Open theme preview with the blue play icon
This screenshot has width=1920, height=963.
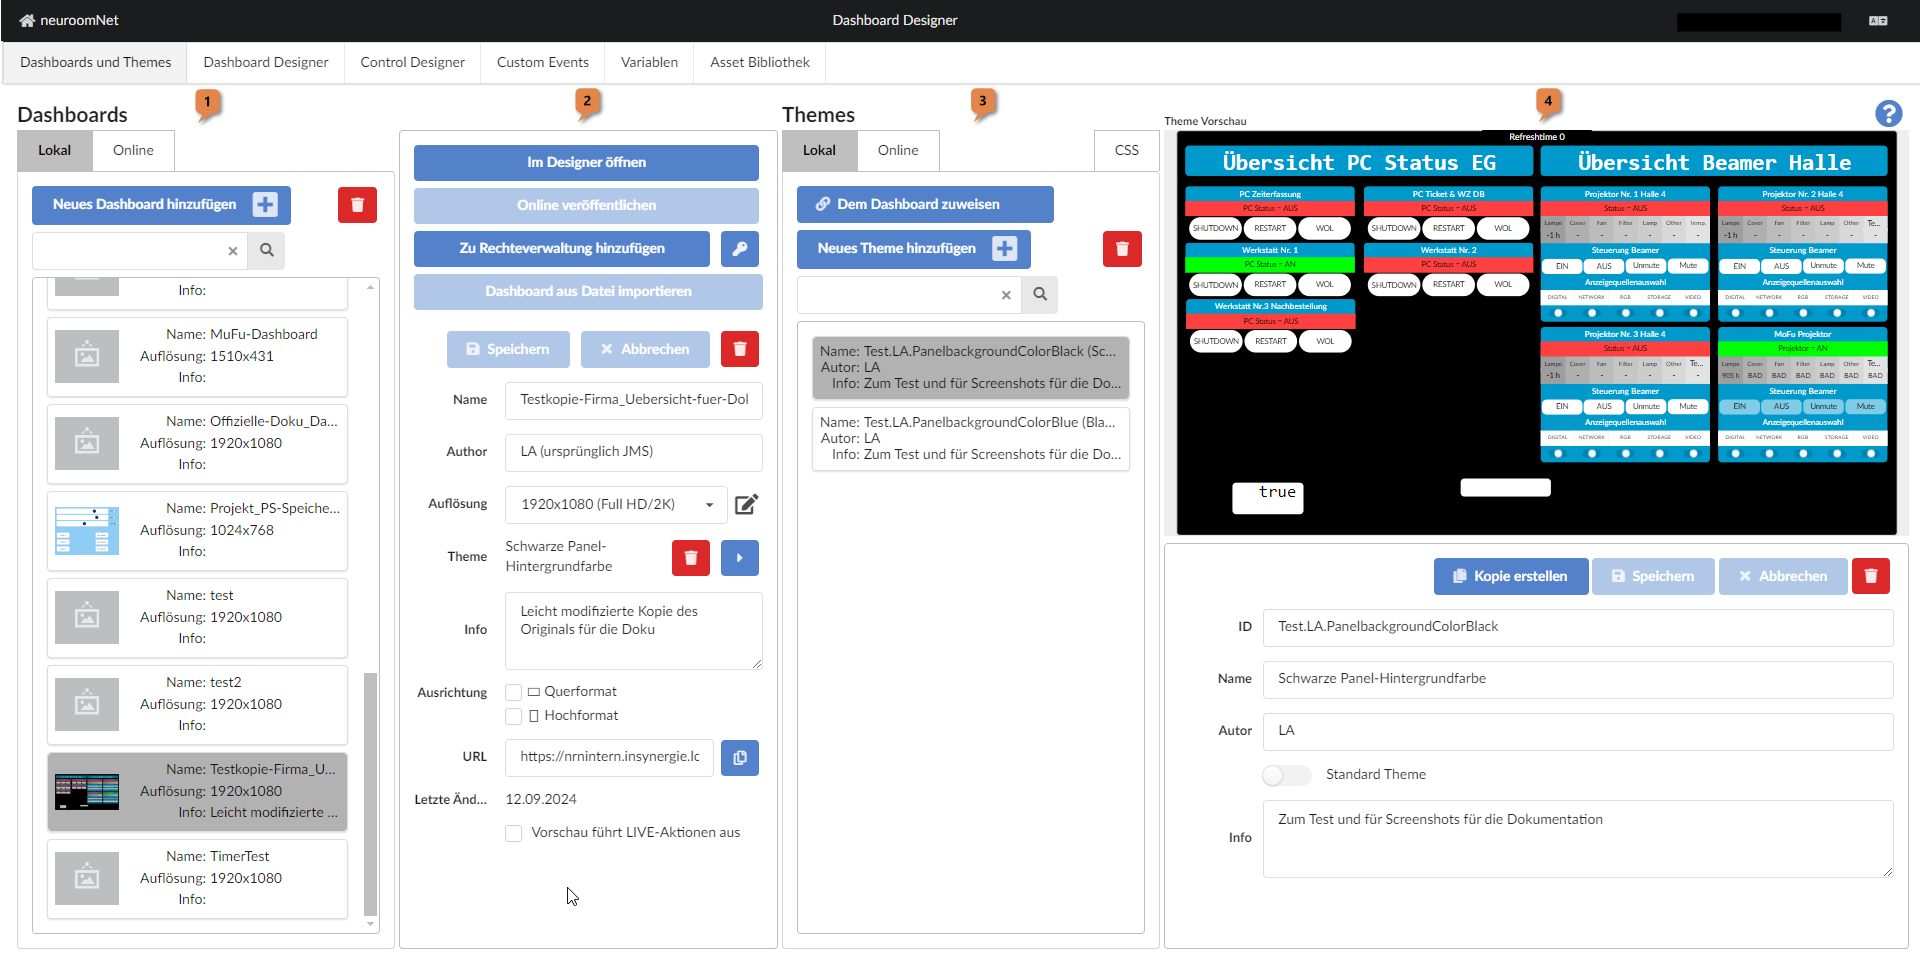(x=740, y=557)
